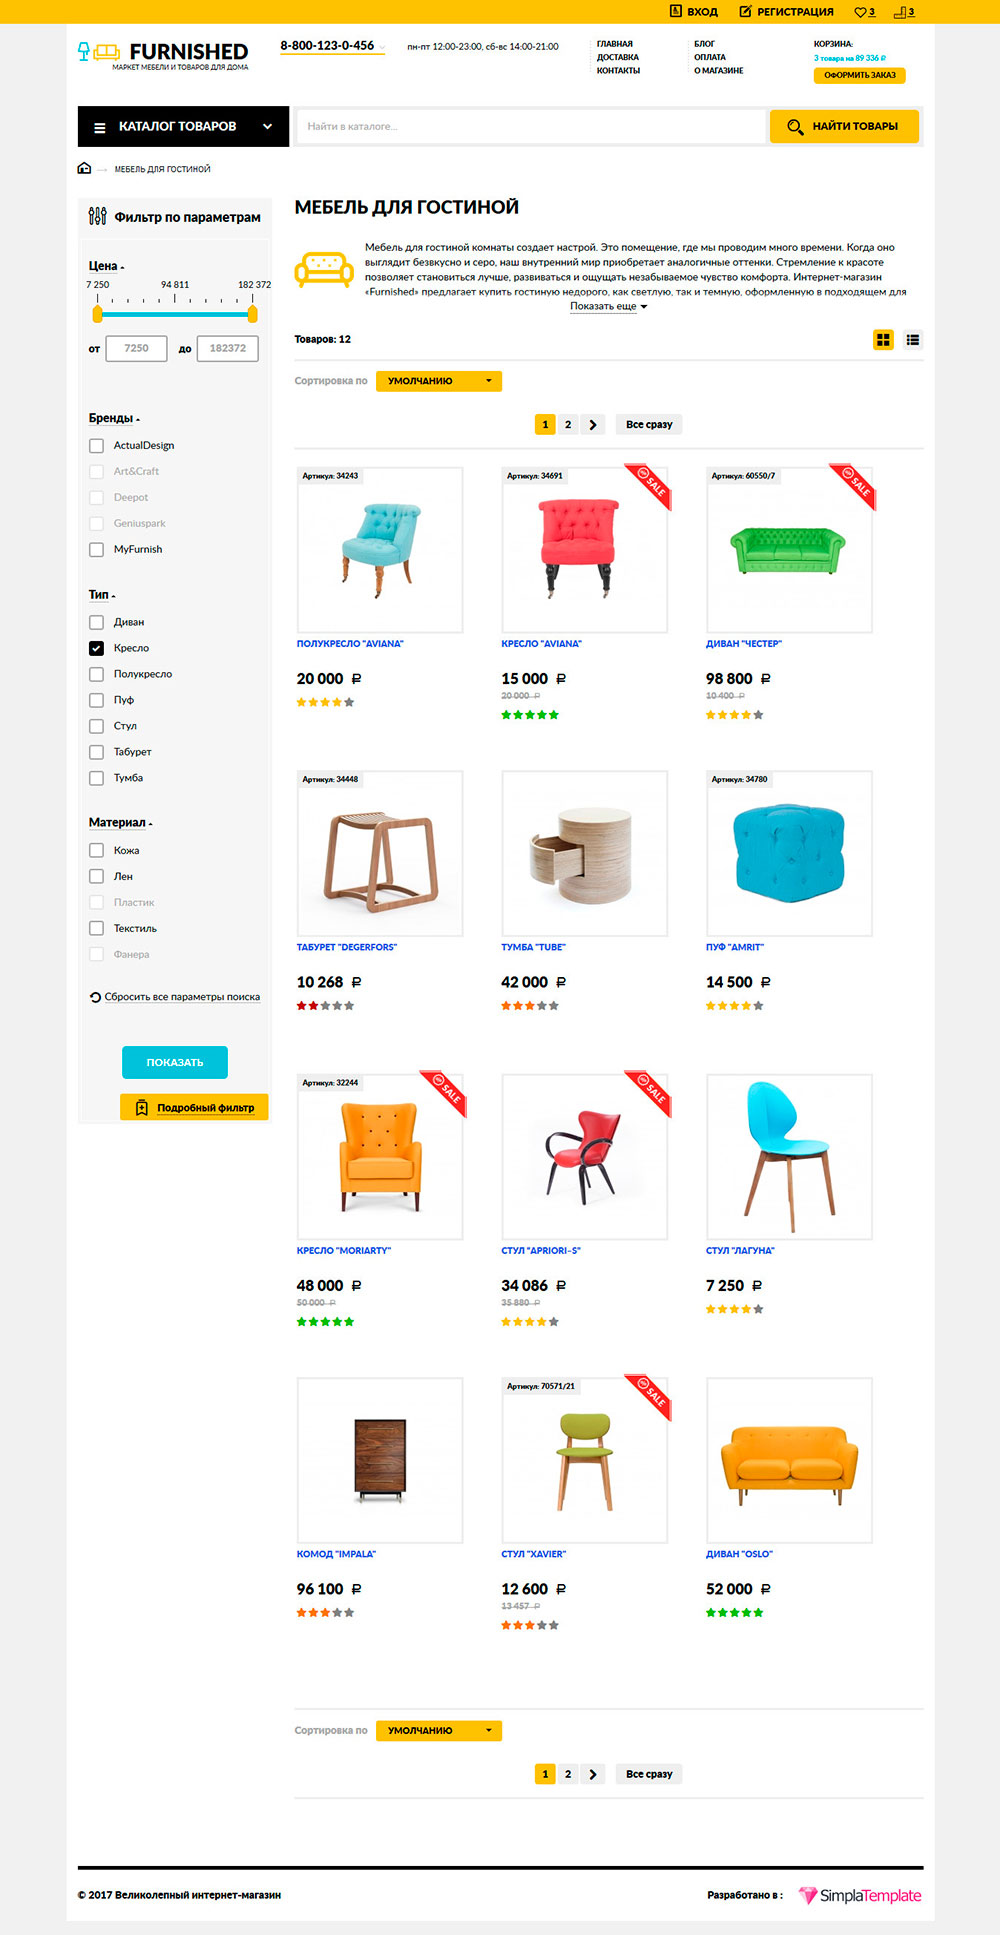1000x1935 pixels.
Task: Open the КАТАЛОГ ТОВАРОВ dropdown menu
Action: pos(183,127)
